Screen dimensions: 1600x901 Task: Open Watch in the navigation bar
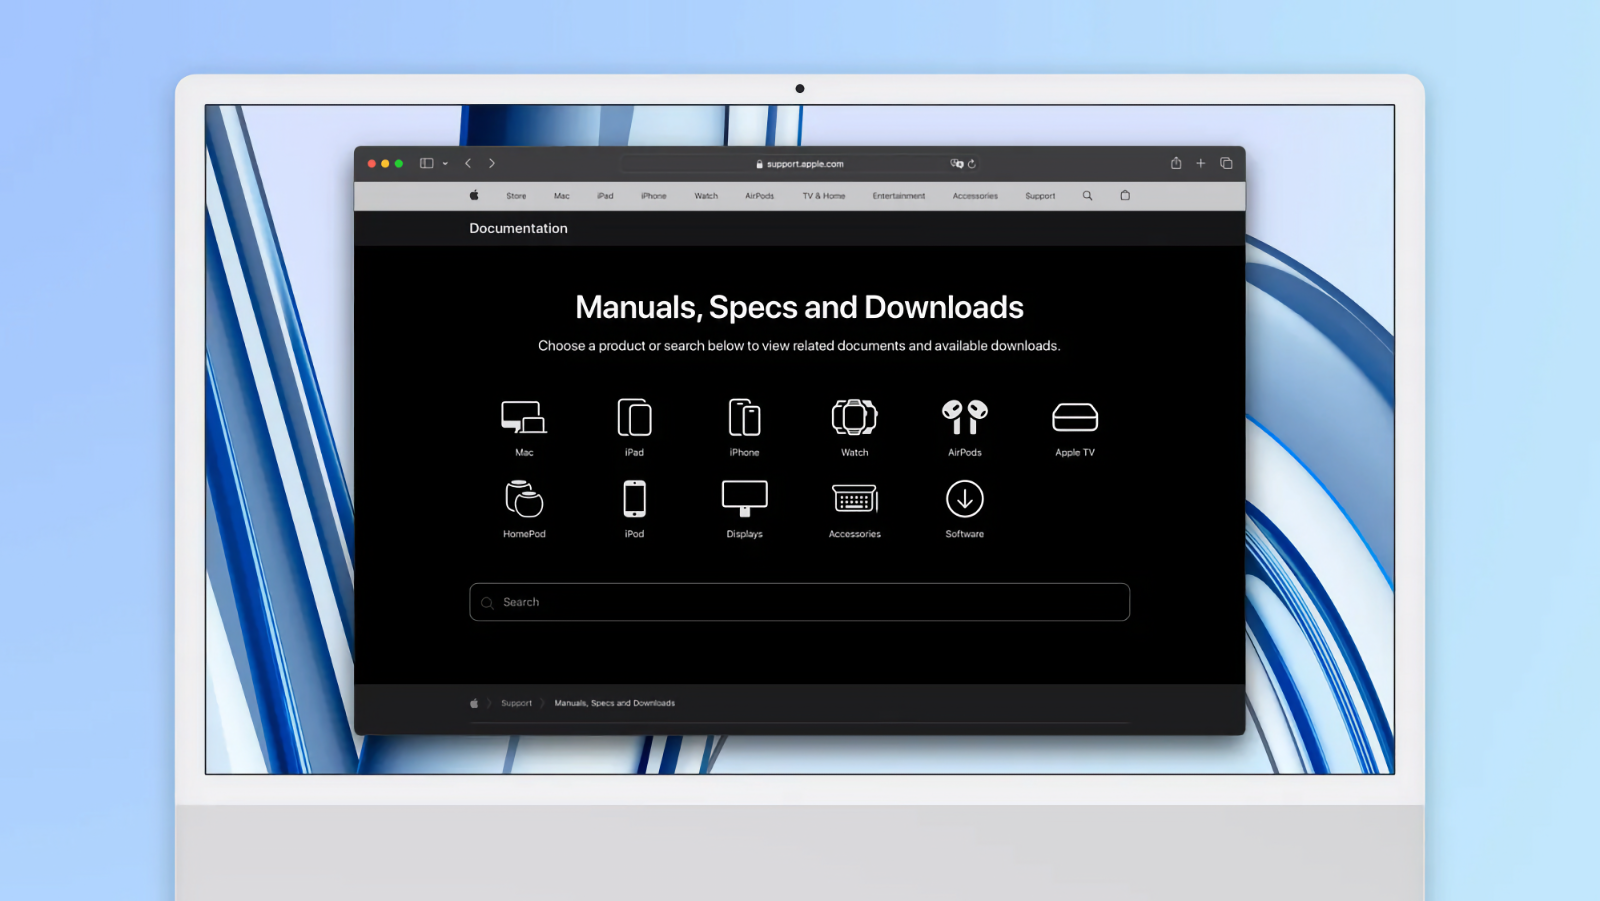[706, 196]
